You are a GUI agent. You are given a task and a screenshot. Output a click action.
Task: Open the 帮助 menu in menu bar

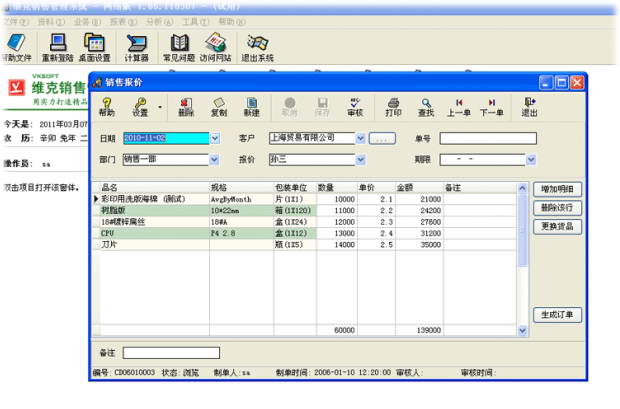click(232, 22)
